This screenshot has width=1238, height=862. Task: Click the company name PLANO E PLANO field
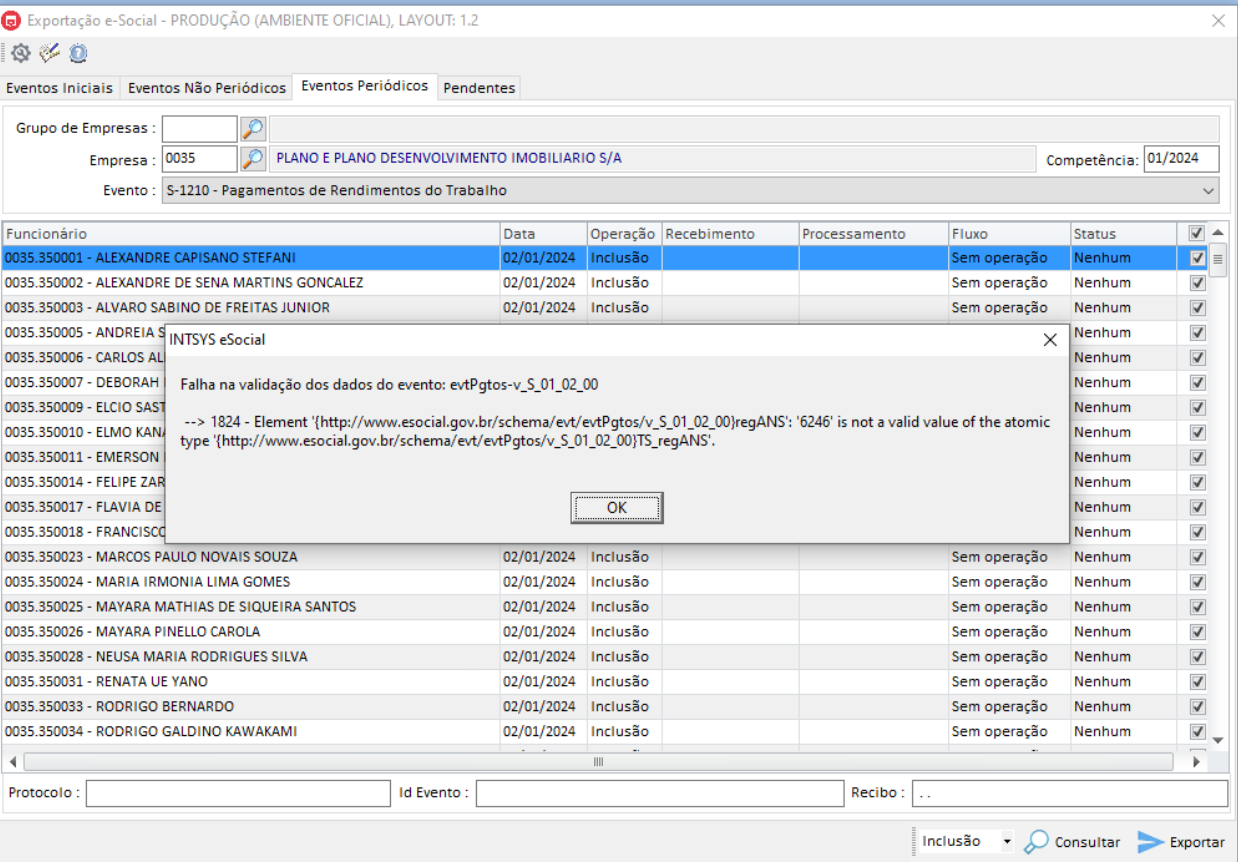653,159
